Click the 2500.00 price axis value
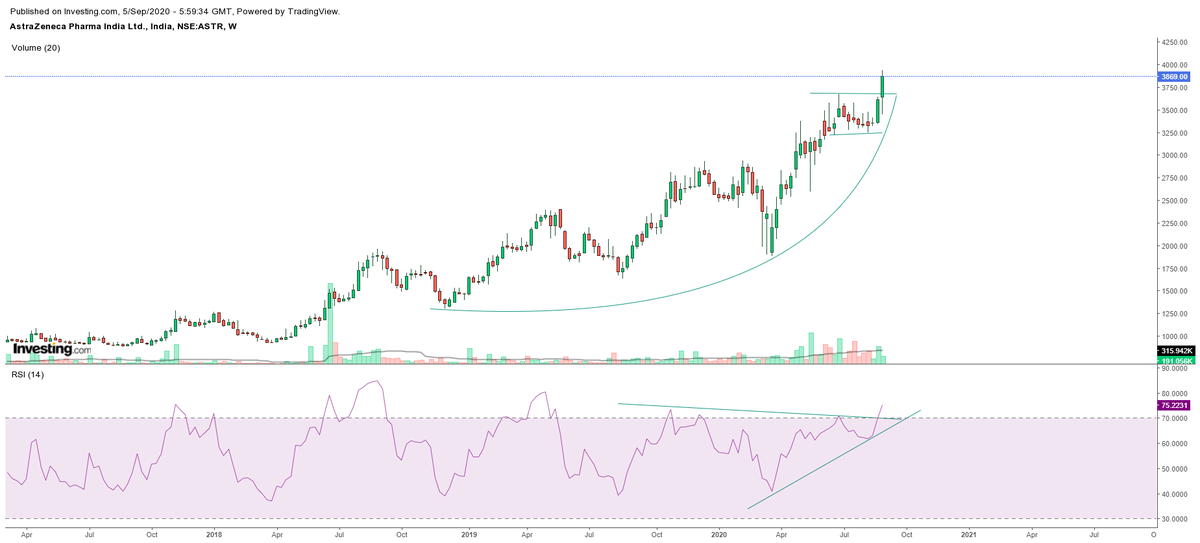Viewport: 1200px width, 543px height. tap(1174, 201)
